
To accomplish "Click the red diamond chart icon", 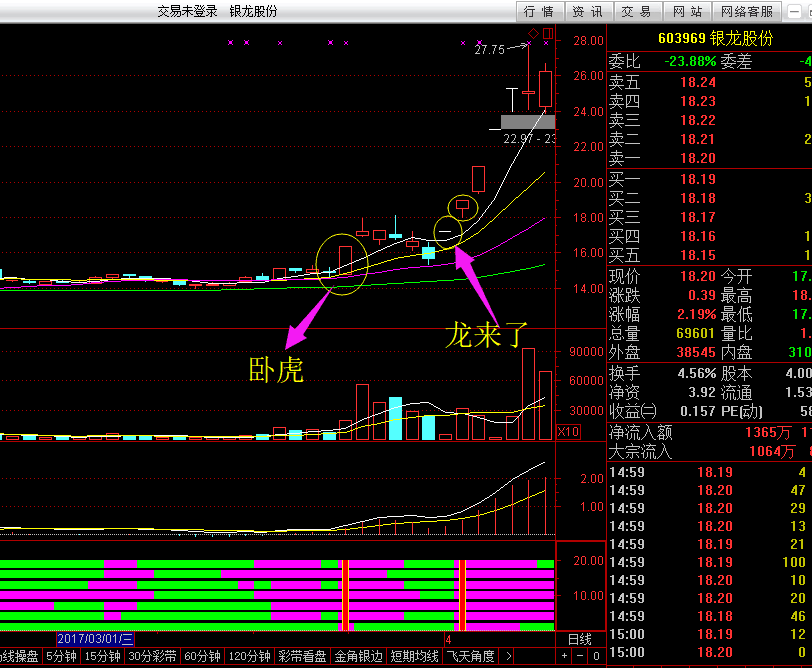I will (533, 34).
